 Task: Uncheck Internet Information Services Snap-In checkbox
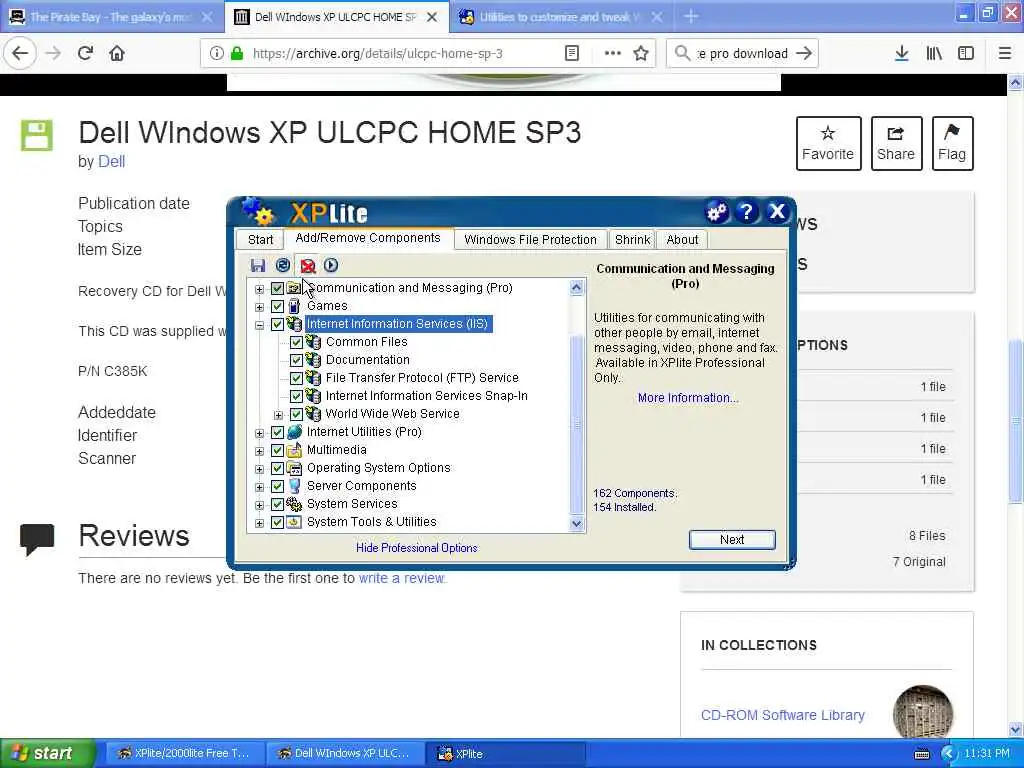click(x=296, y=396)
